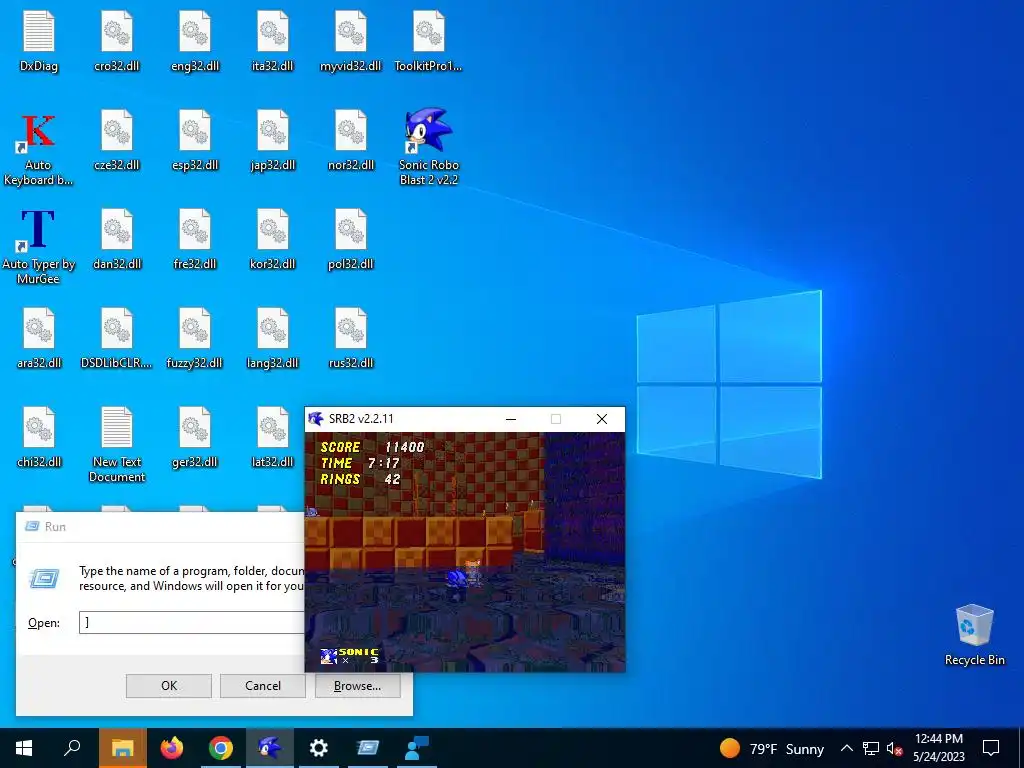Image resolution: width=1024 pixels, height=768 pixels.
Task: Open the Windows Start menu
Action: (24, 748)
